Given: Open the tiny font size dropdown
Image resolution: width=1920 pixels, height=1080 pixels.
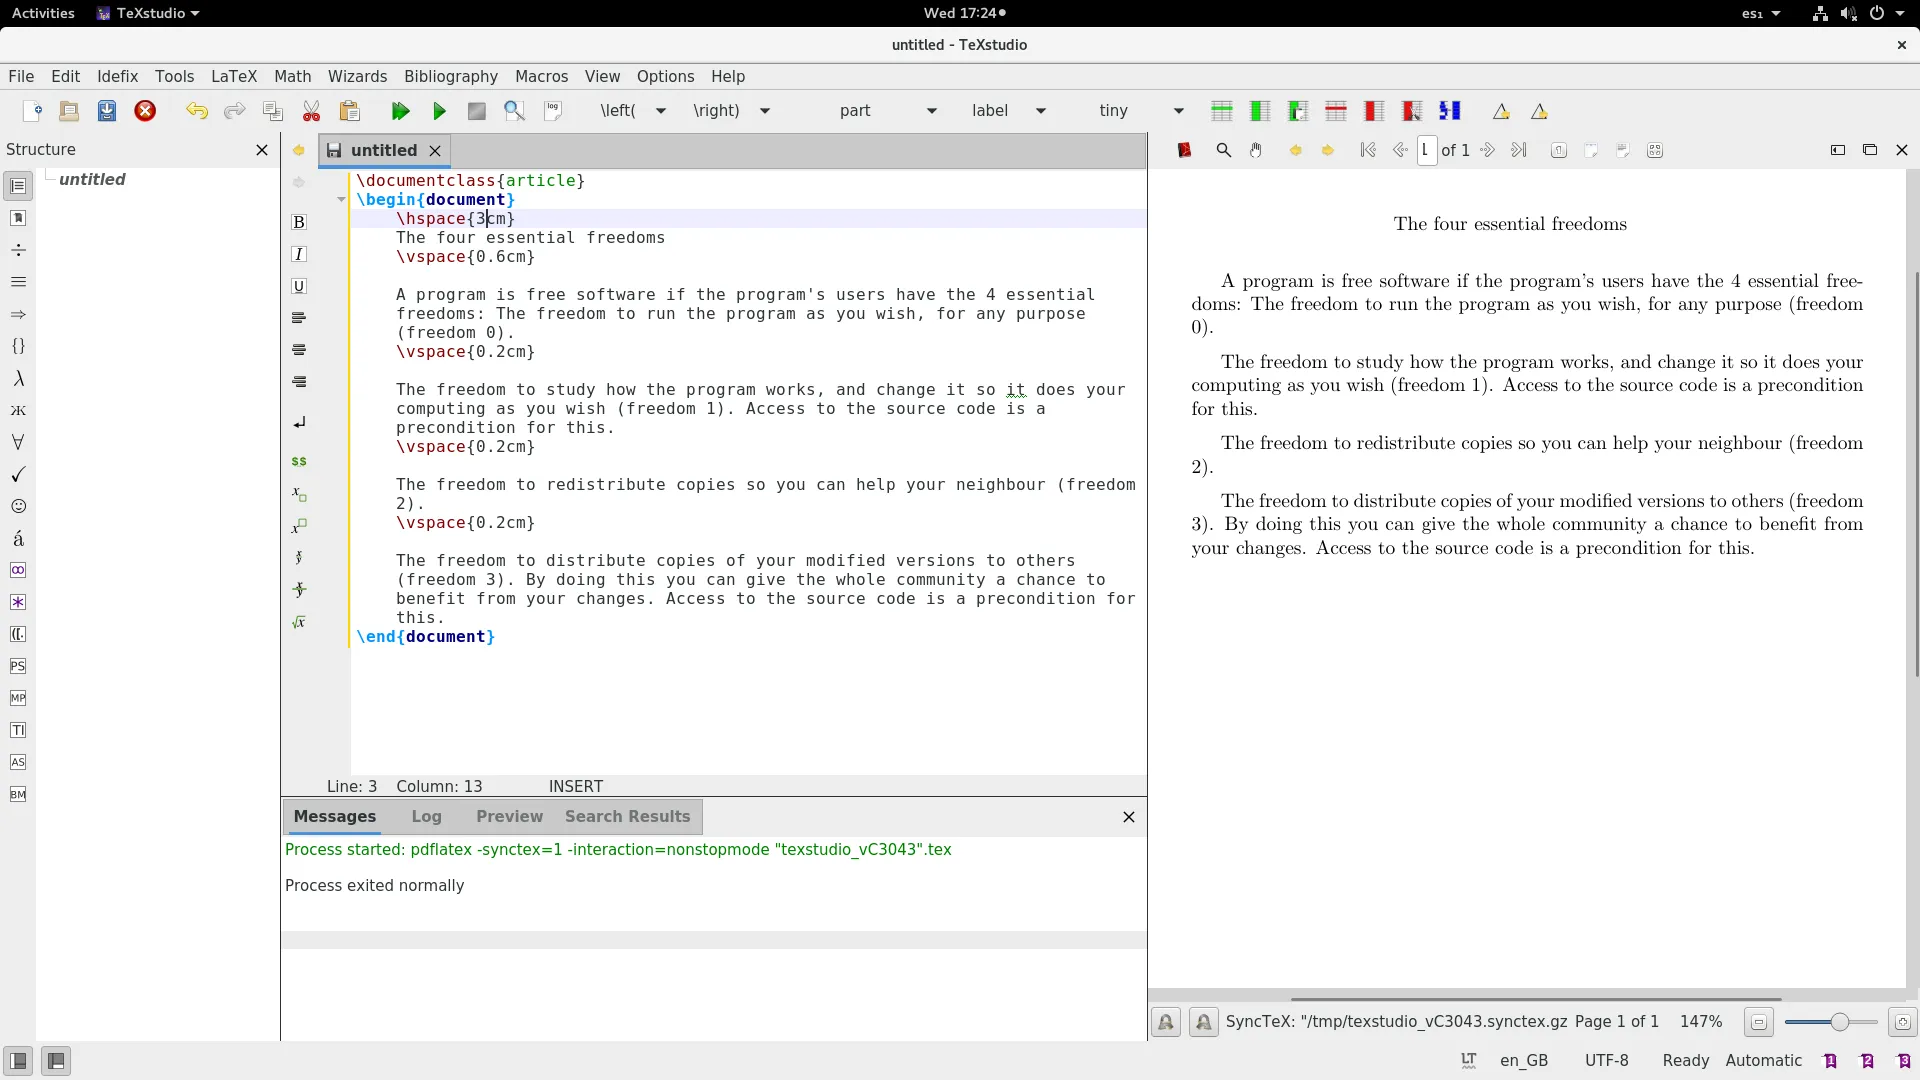Looking at the screenshot, I should coord(1178,111).
